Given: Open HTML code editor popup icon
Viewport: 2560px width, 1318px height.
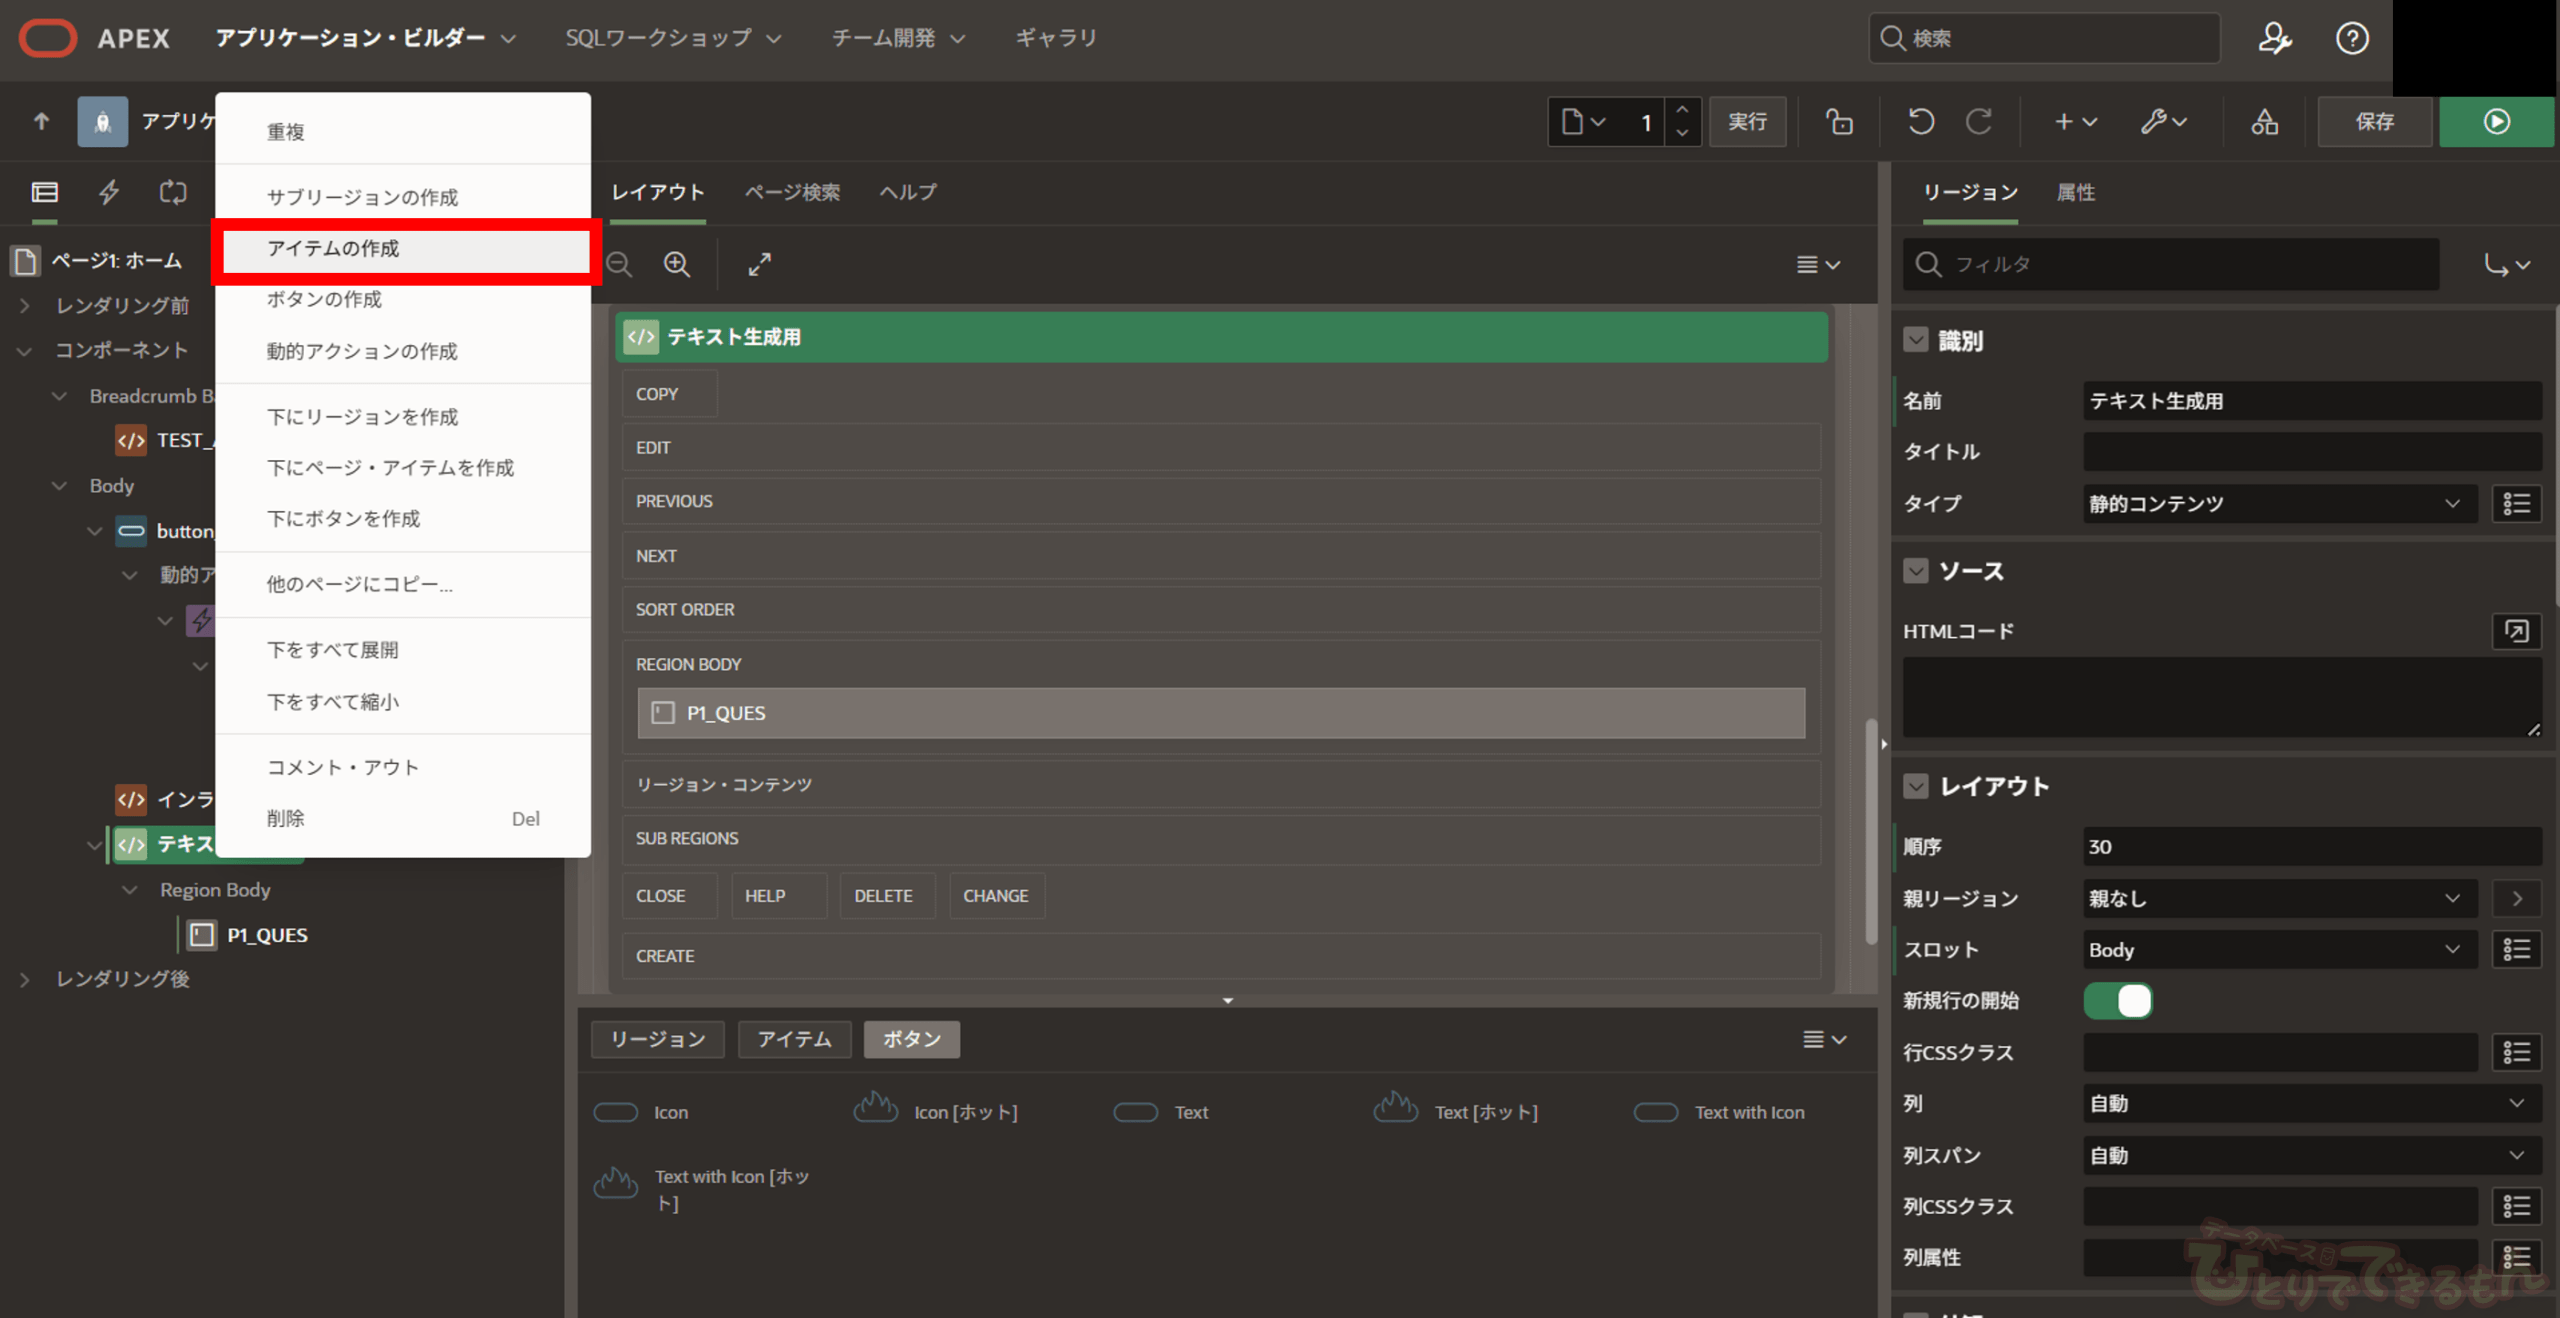Looking at the screenshot, I should 2516,631.
